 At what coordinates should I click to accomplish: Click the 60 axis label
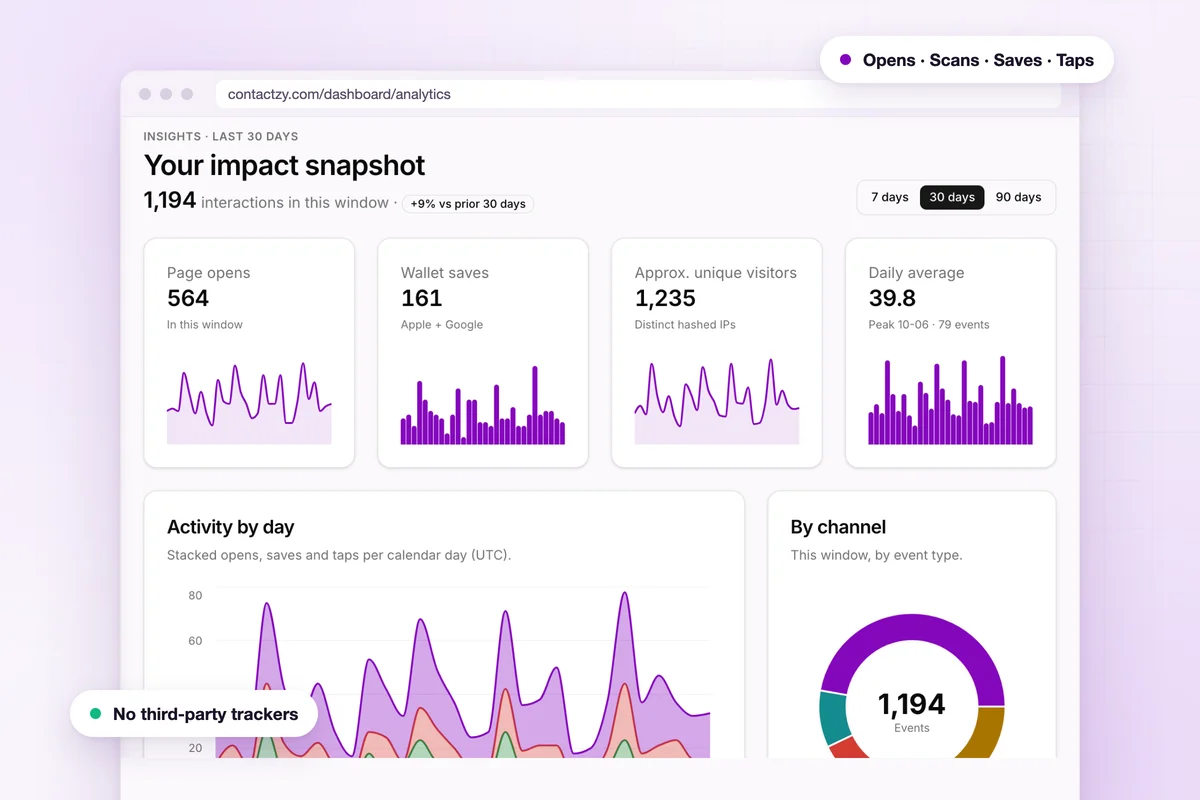pyautogui.click(x=195, y=641)
